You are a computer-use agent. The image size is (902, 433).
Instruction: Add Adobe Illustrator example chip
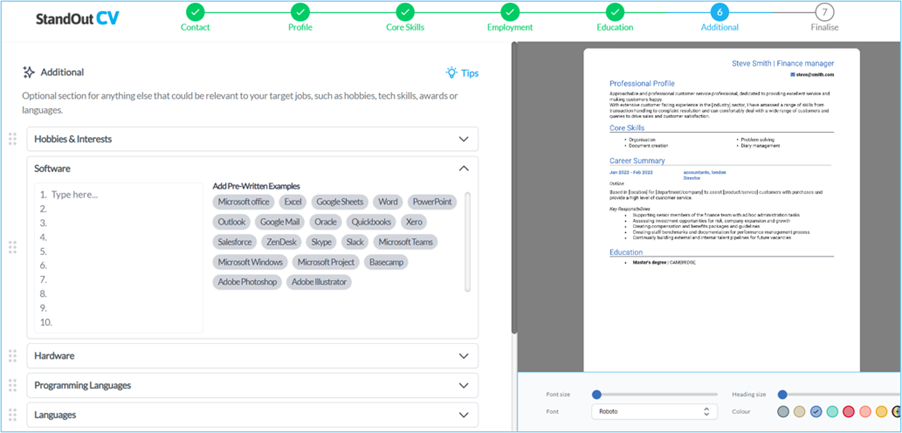319,282
